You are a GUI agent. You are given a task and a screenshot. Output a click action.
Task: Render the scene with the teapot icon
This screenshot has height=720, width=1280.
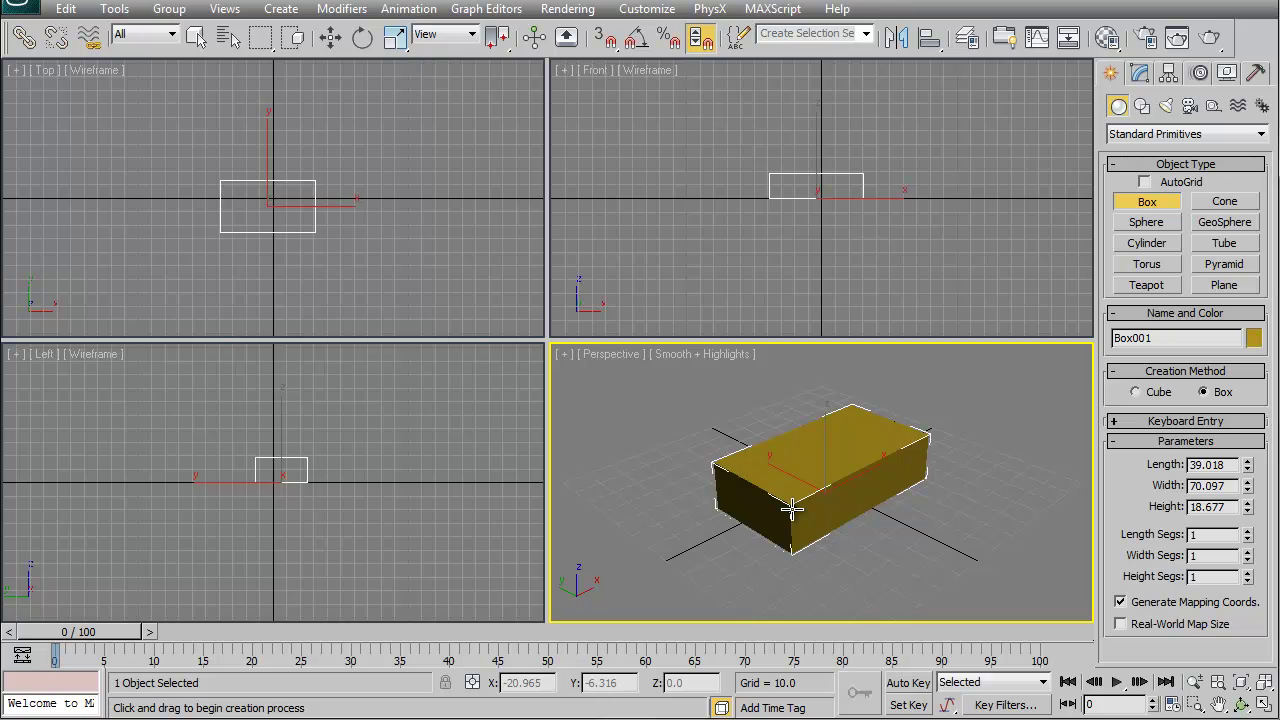[1209, 38]
